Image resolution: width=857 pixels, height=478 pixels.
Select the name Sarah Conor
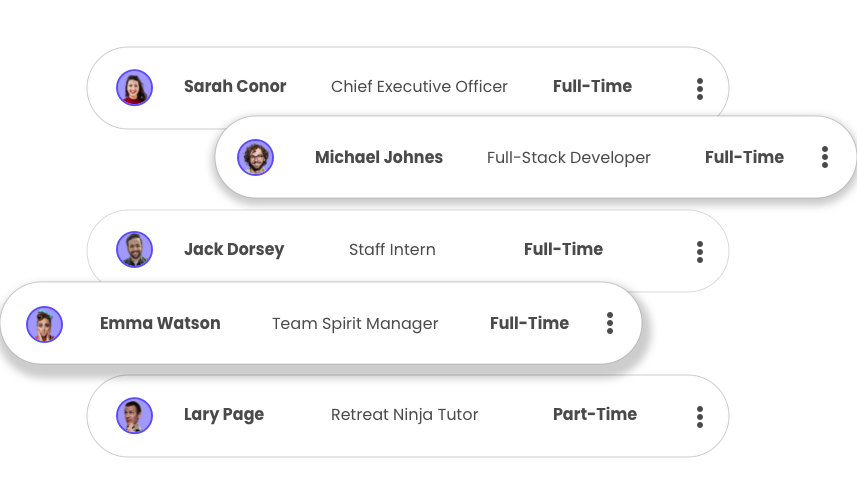pyautogui.click(x=235, y=86)
